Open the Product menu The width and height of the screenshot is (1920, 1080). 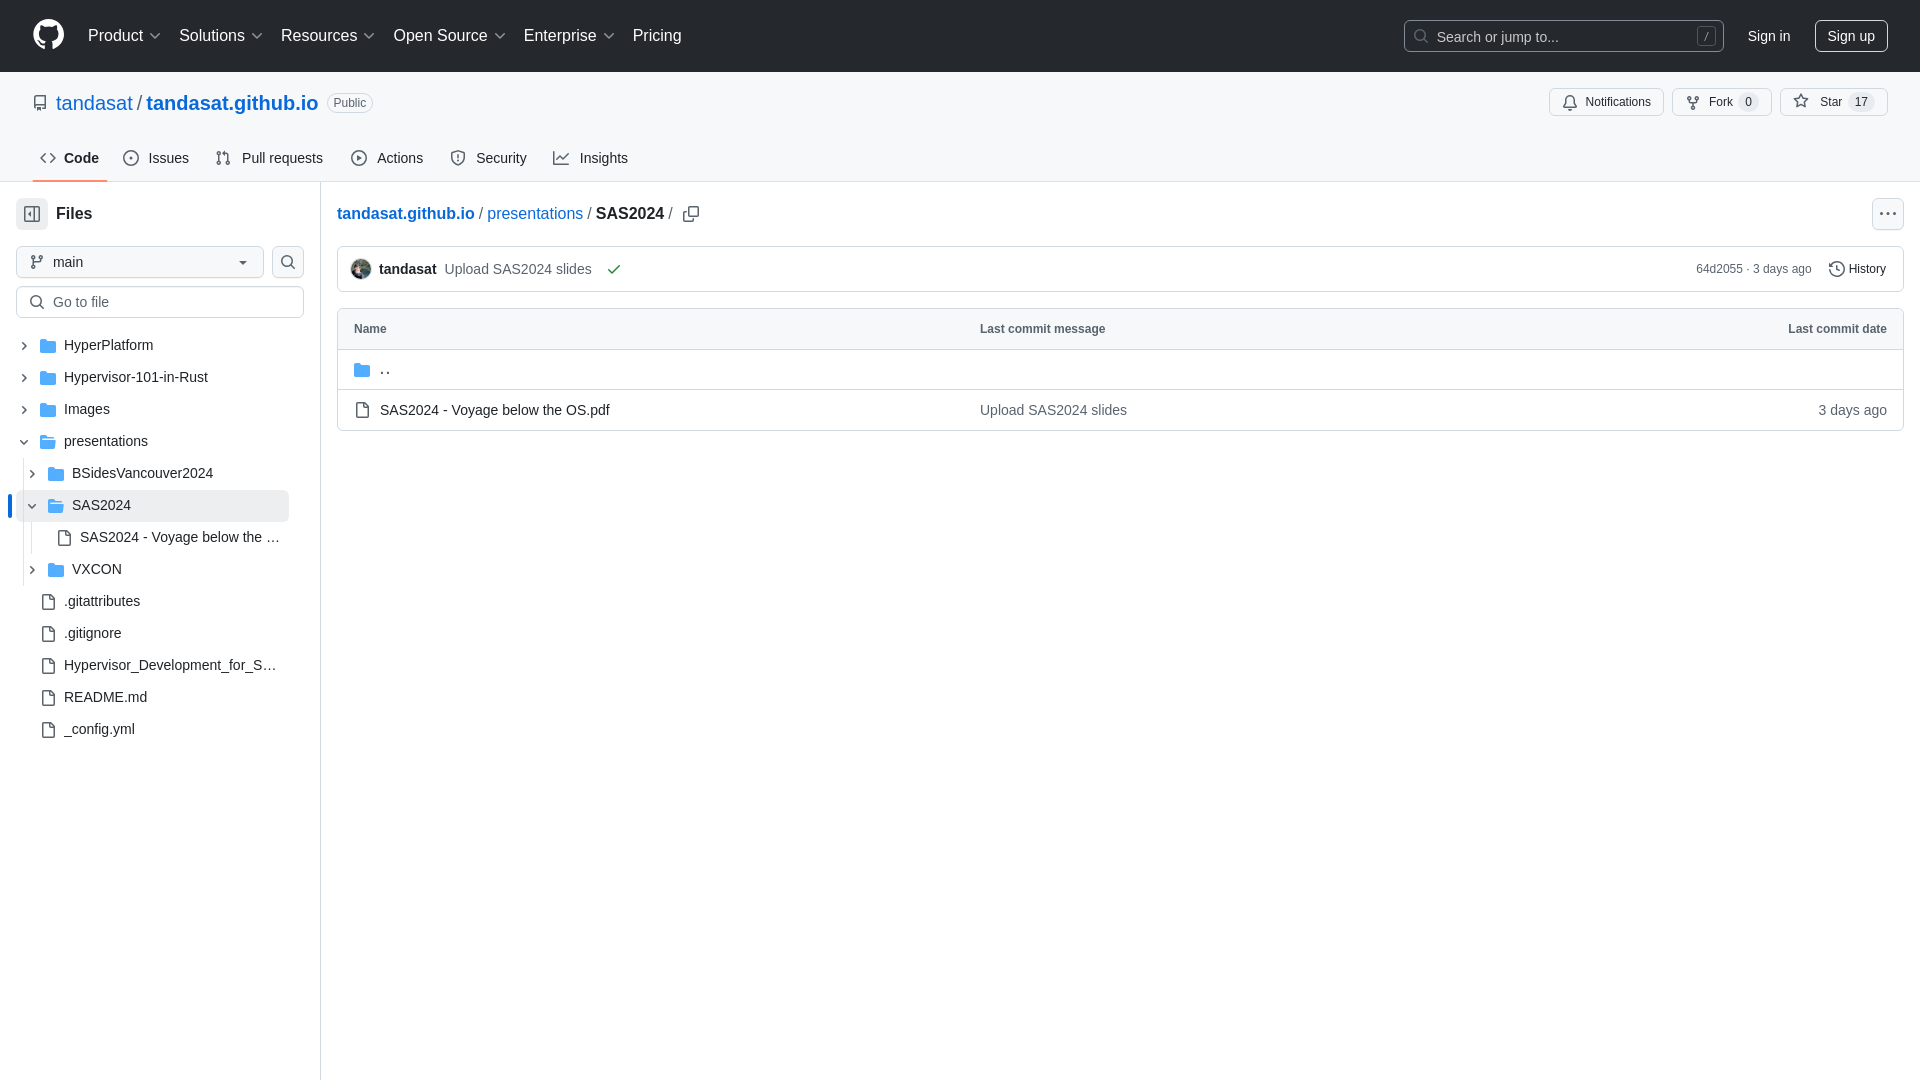[124, 35]
